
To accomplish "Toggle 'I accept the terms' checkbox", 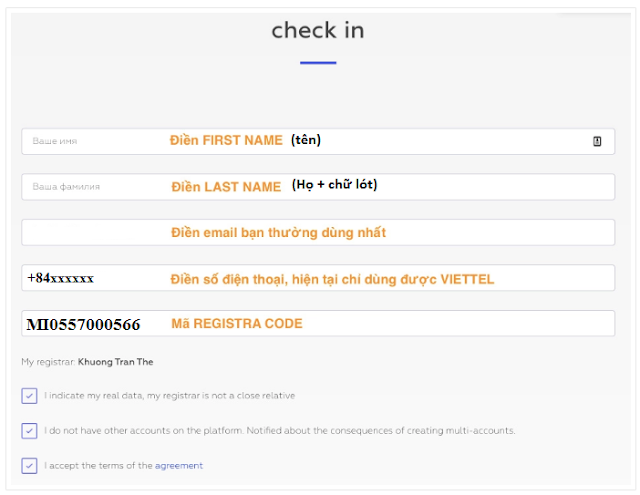I will tap(29, 466).
